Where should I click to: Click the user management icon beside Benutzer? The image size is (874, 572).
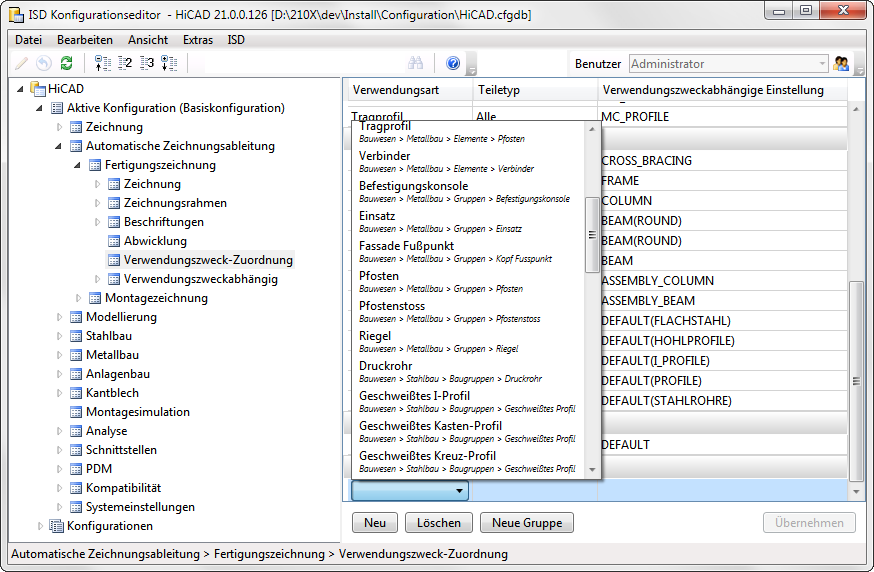point(841,64)
